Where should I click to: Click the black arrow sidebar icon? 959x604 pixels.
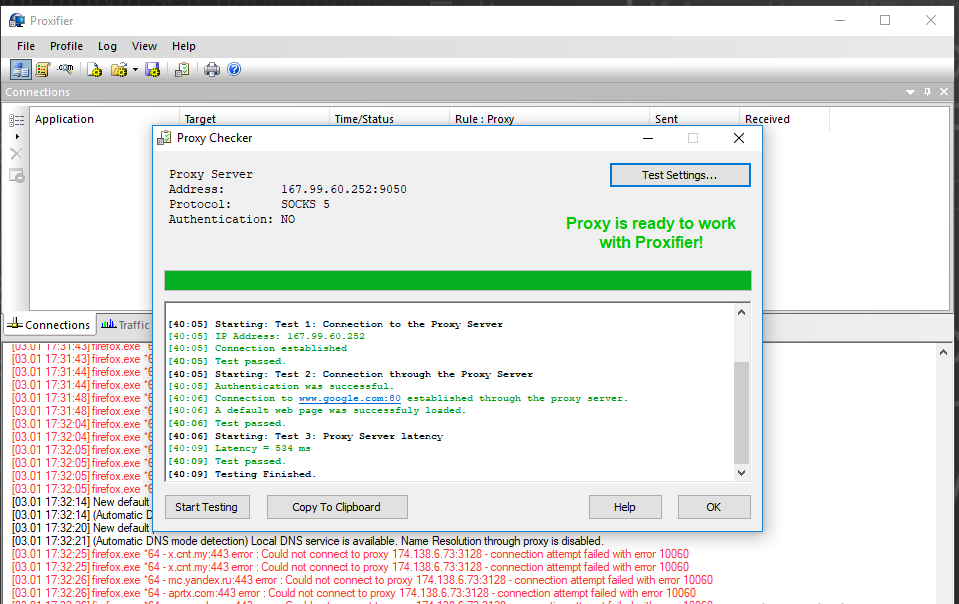click(17, 136)
